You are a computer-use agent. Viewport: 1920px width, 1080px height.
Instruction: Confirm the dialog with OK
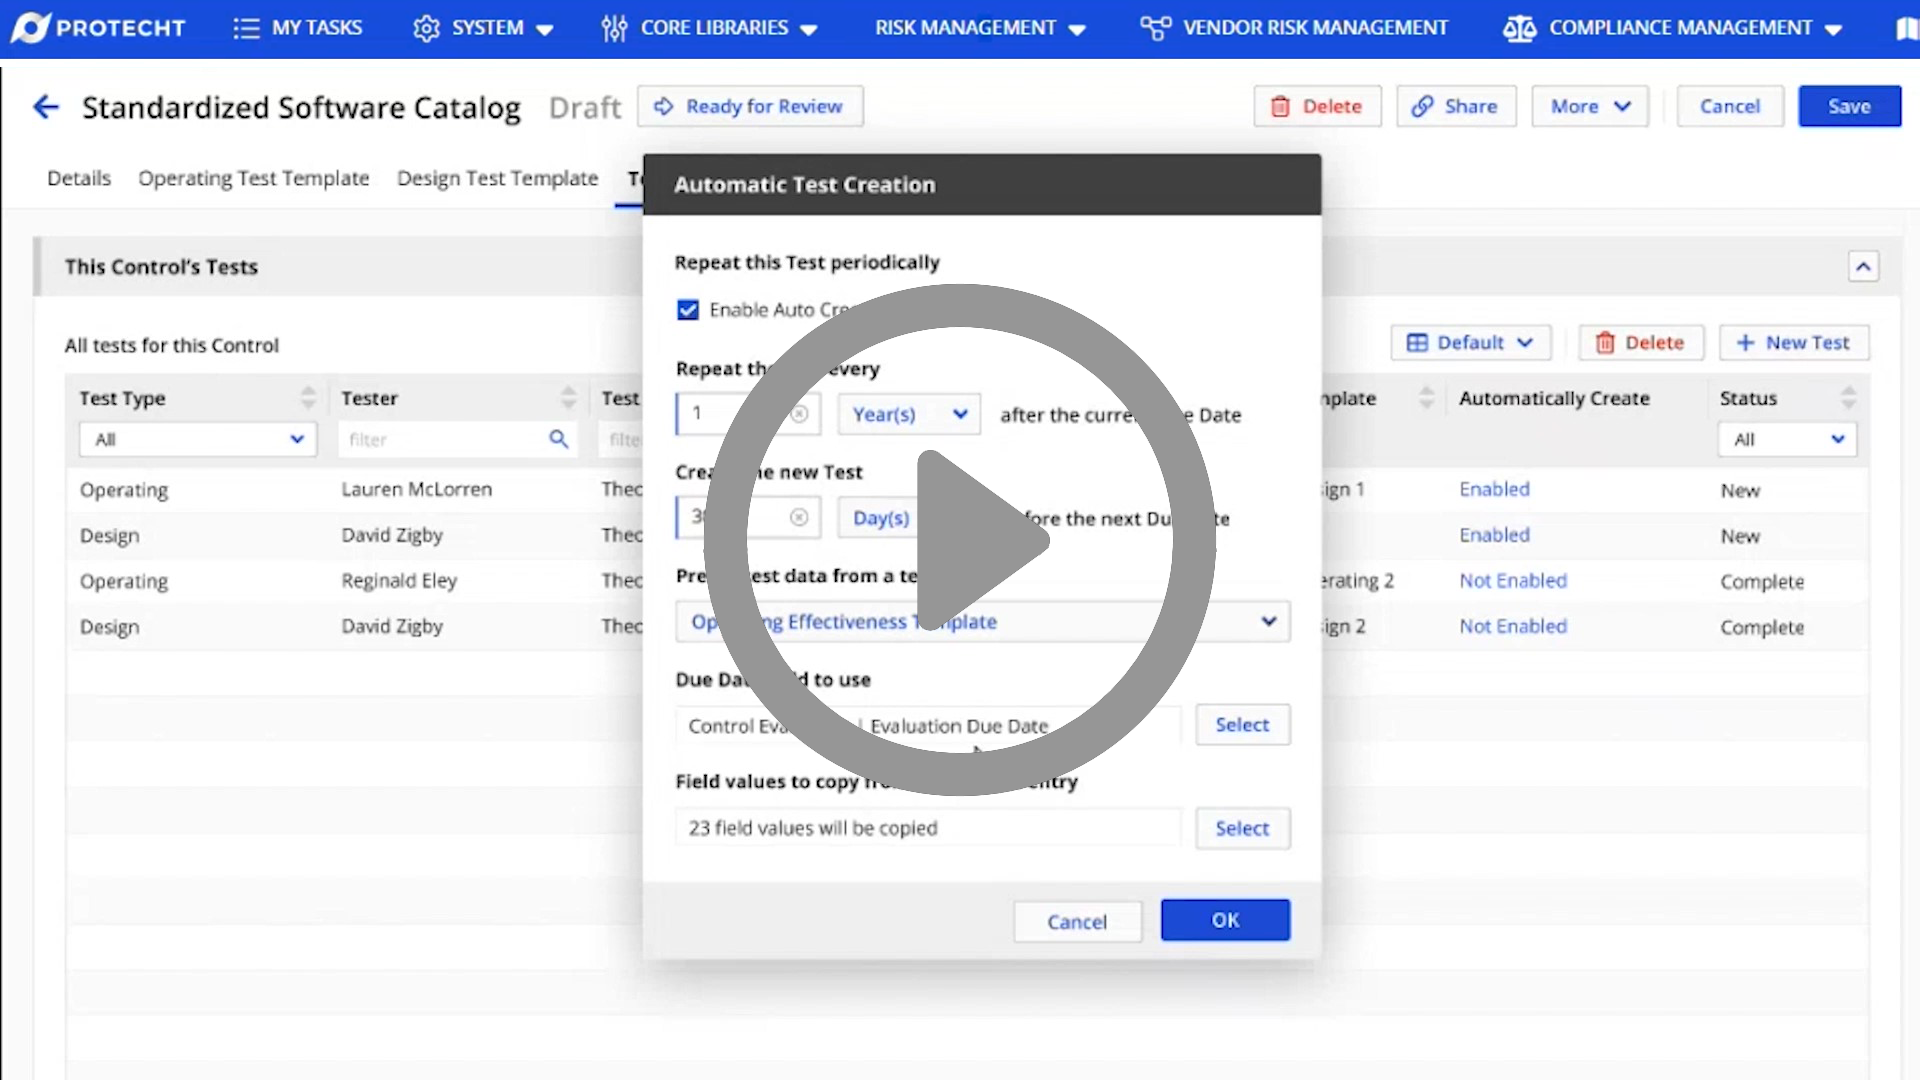pos(1225,919)
